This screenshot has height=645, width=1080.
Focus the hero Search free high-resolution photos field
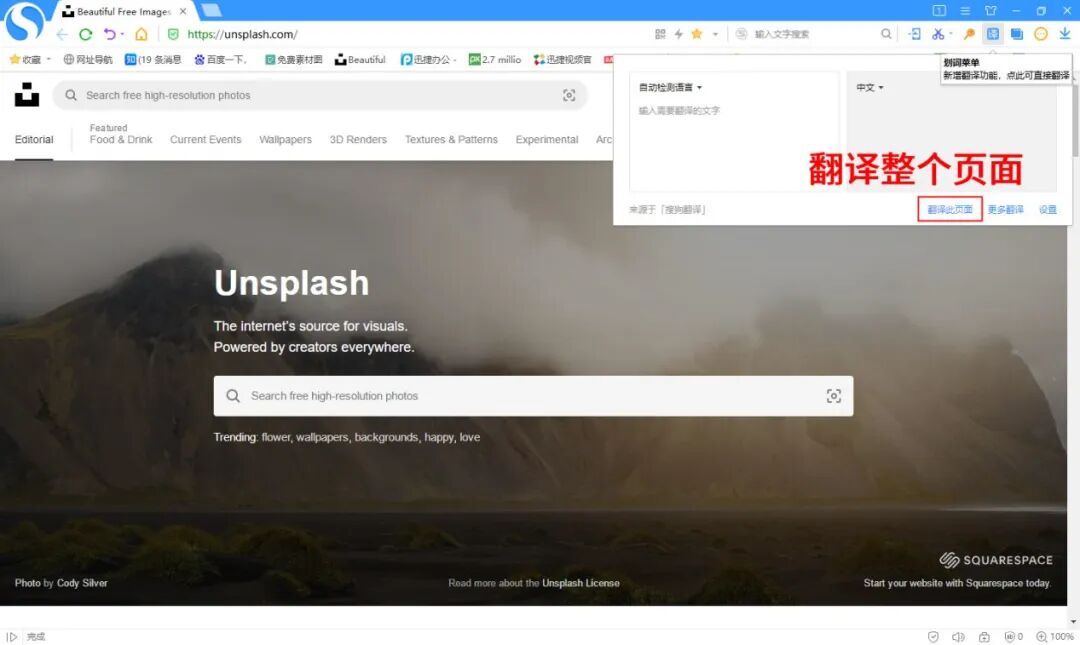pyautogui.click(x=533, y=396)
